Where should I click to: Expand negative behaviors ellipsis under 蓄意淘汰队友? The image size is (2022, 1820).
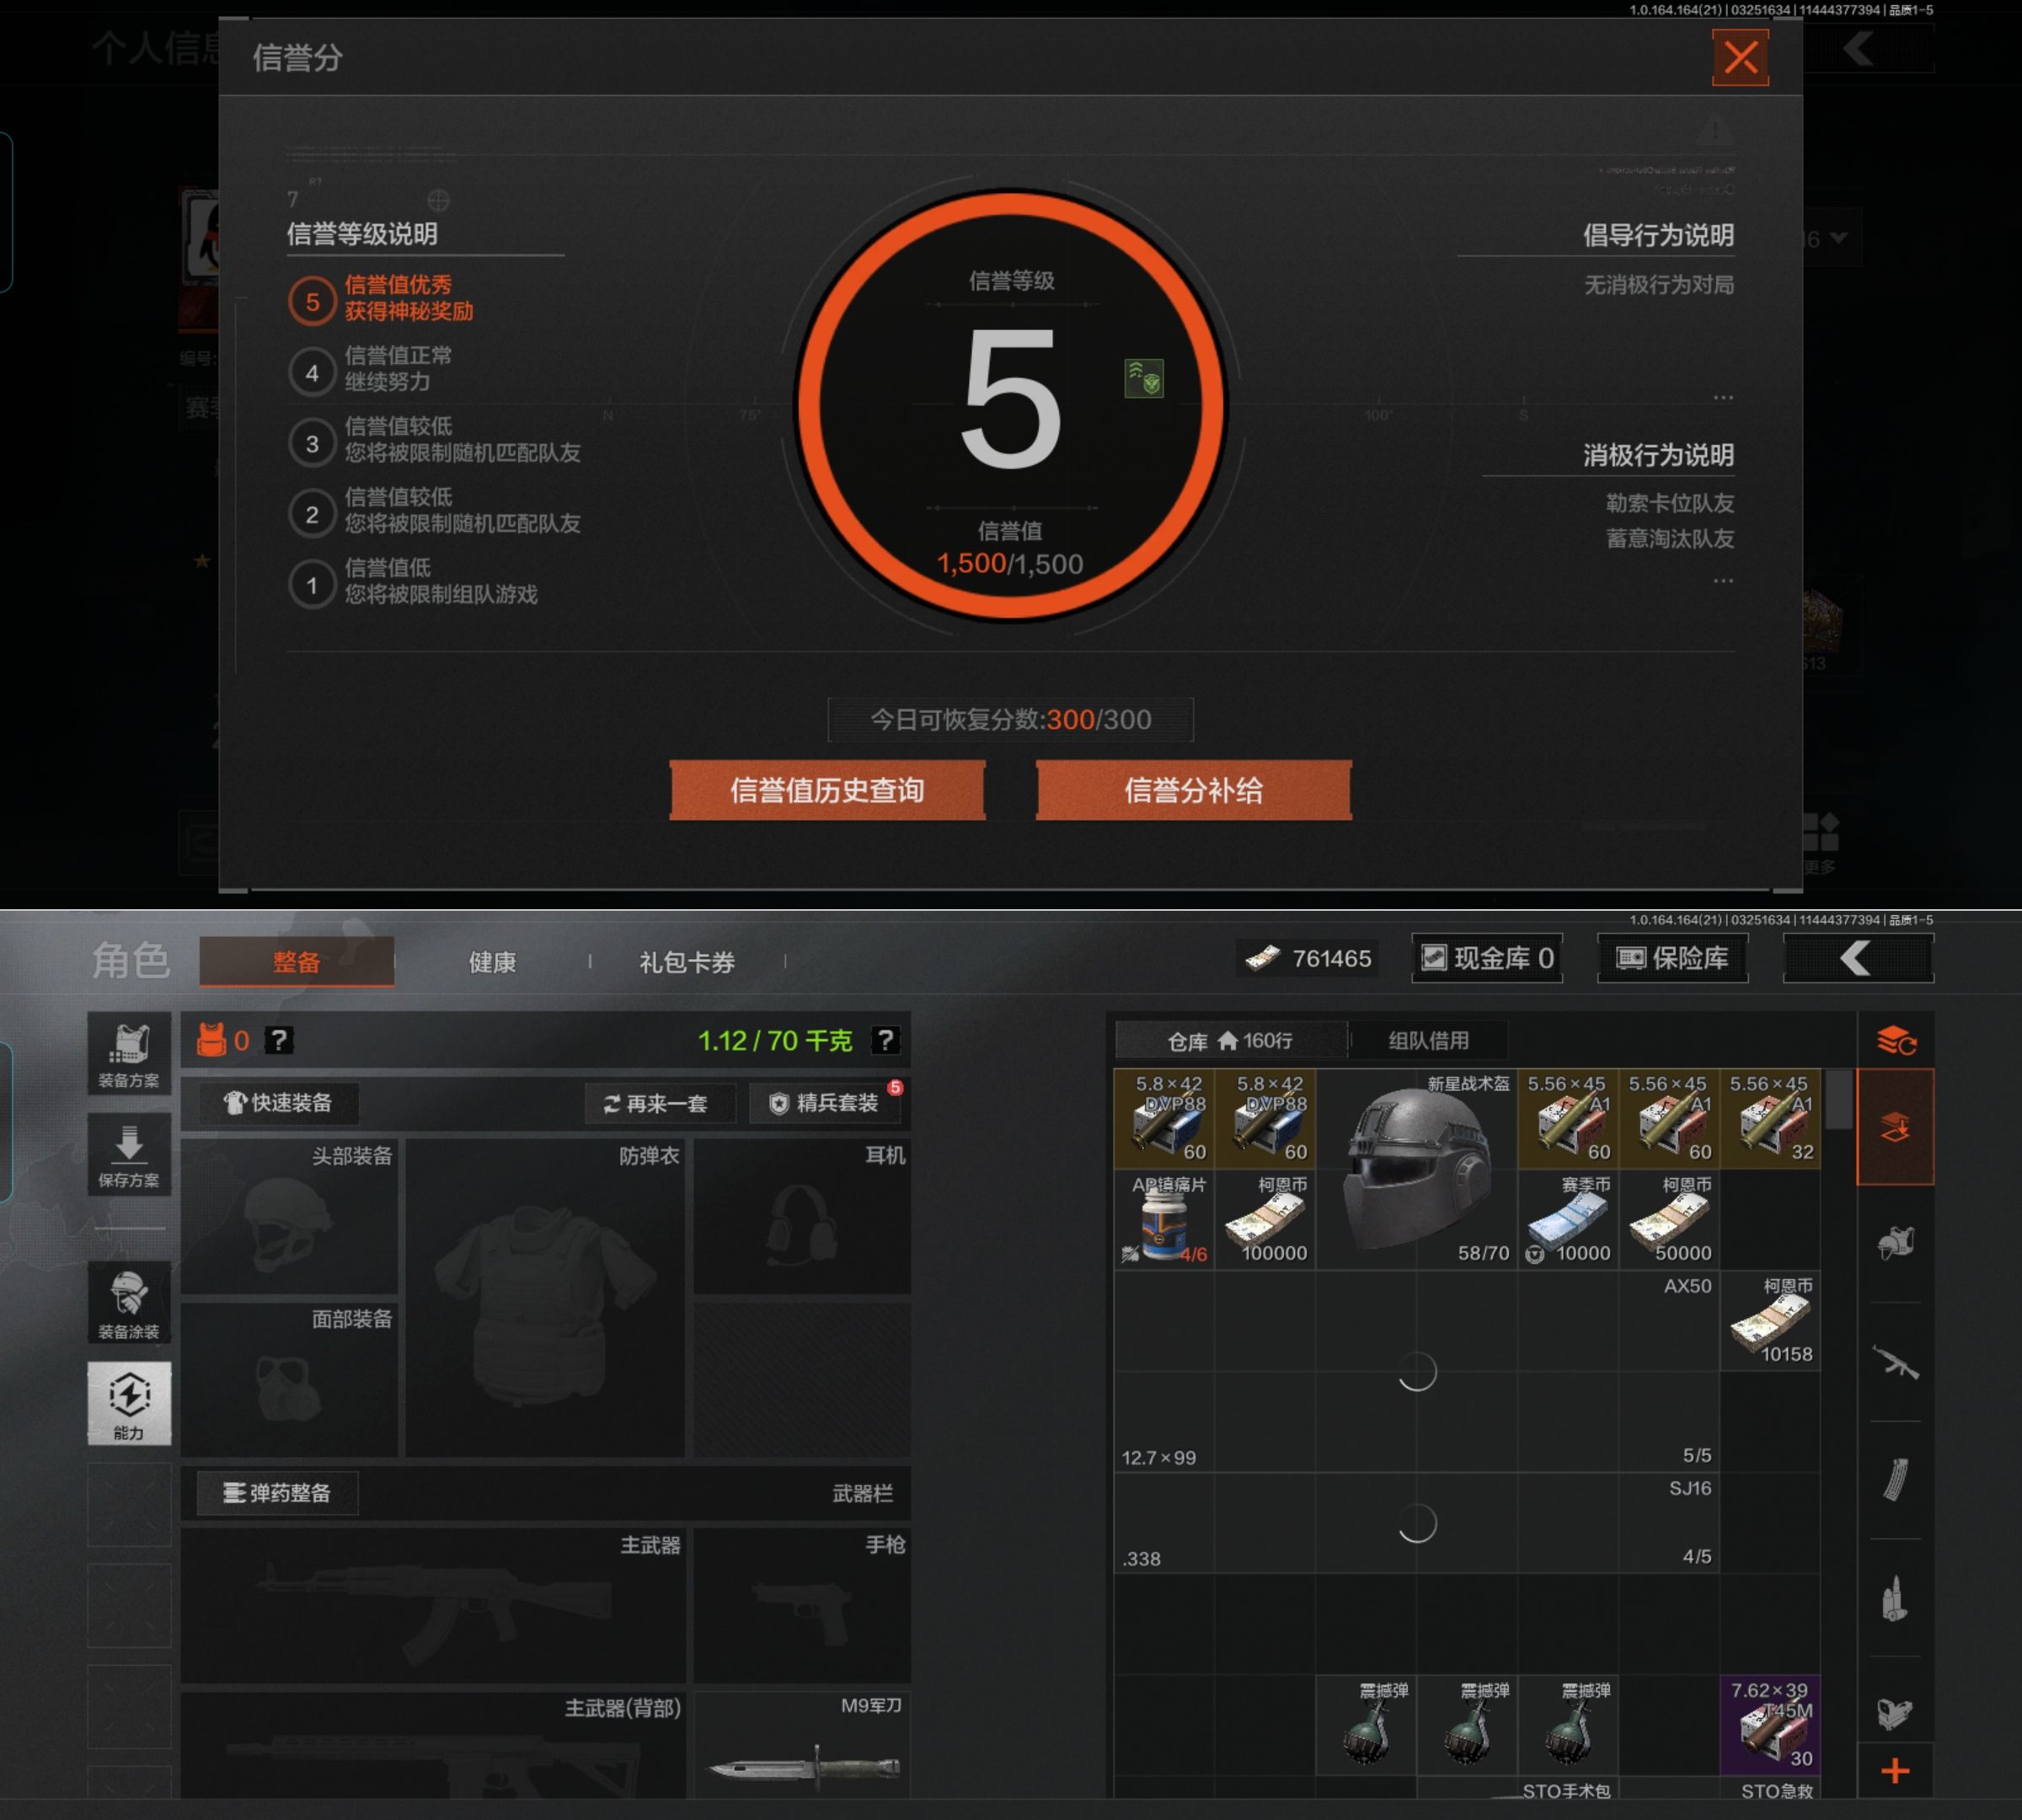(x=1722, y=580)
